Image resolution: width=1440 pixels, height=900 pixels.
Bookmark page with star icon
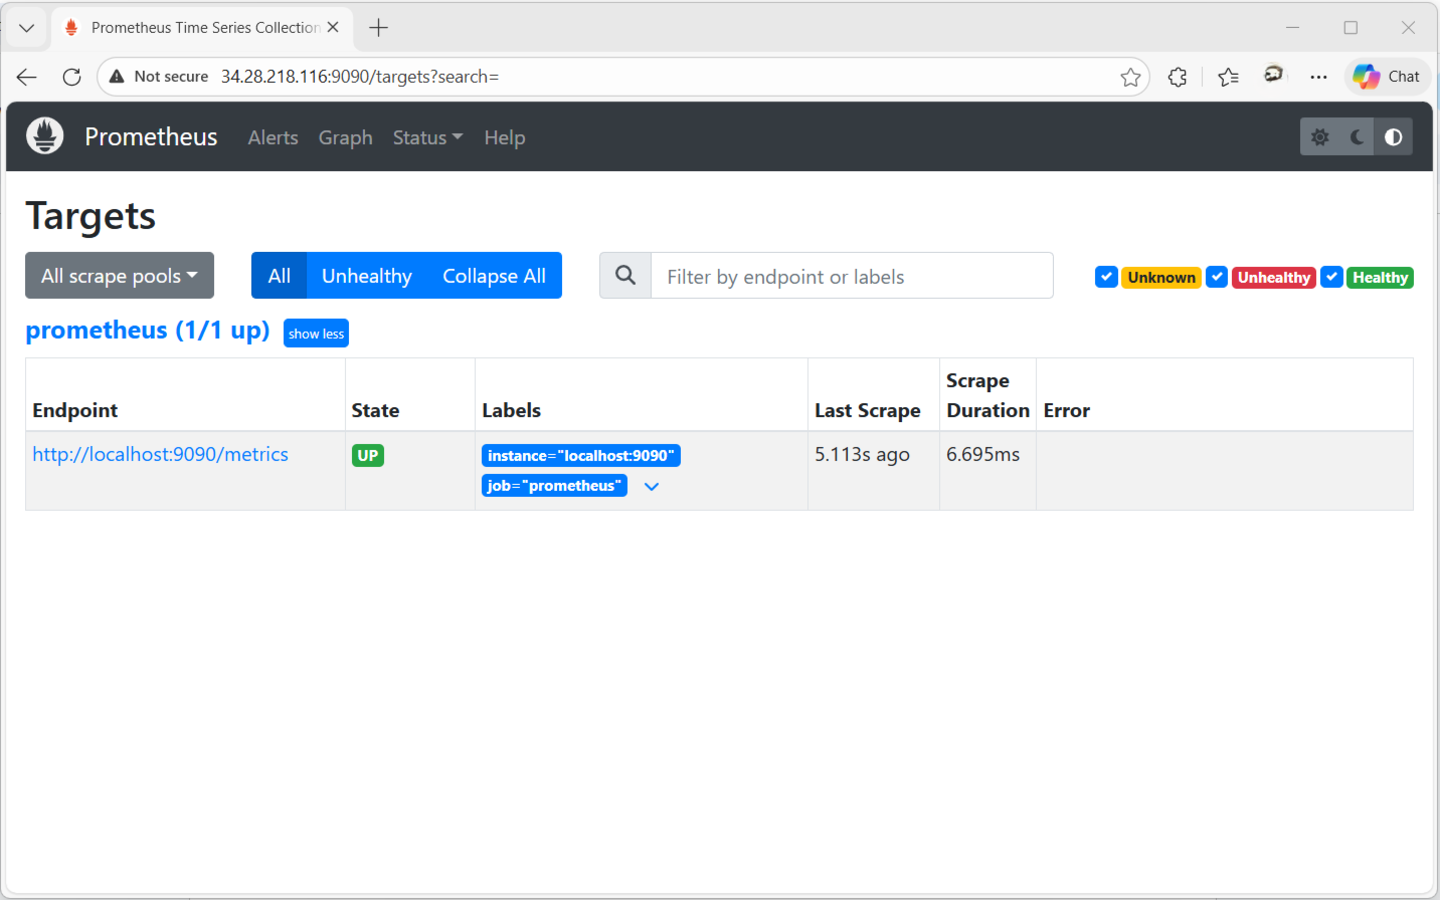pos(1130,77)
